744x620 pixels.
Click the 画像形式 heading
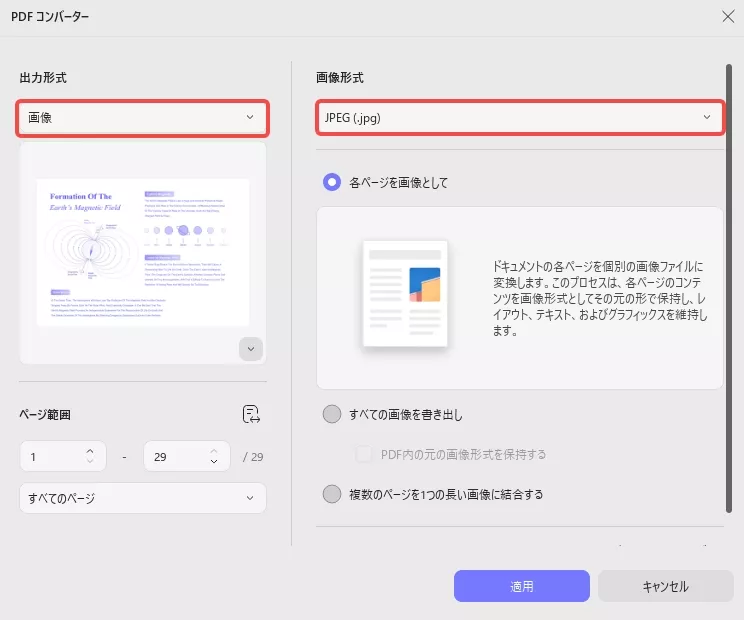[x=340, y=77]
